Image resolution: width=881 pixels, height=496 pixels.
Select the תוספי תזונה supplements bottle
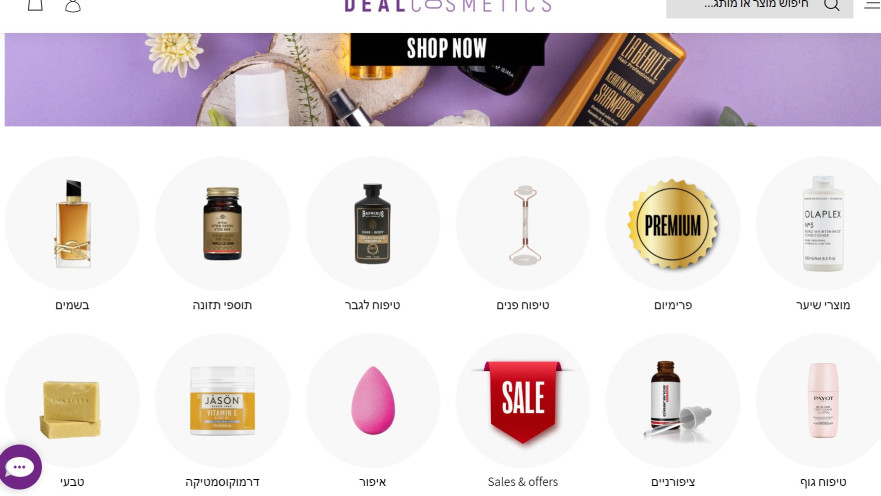coord(222,224)
